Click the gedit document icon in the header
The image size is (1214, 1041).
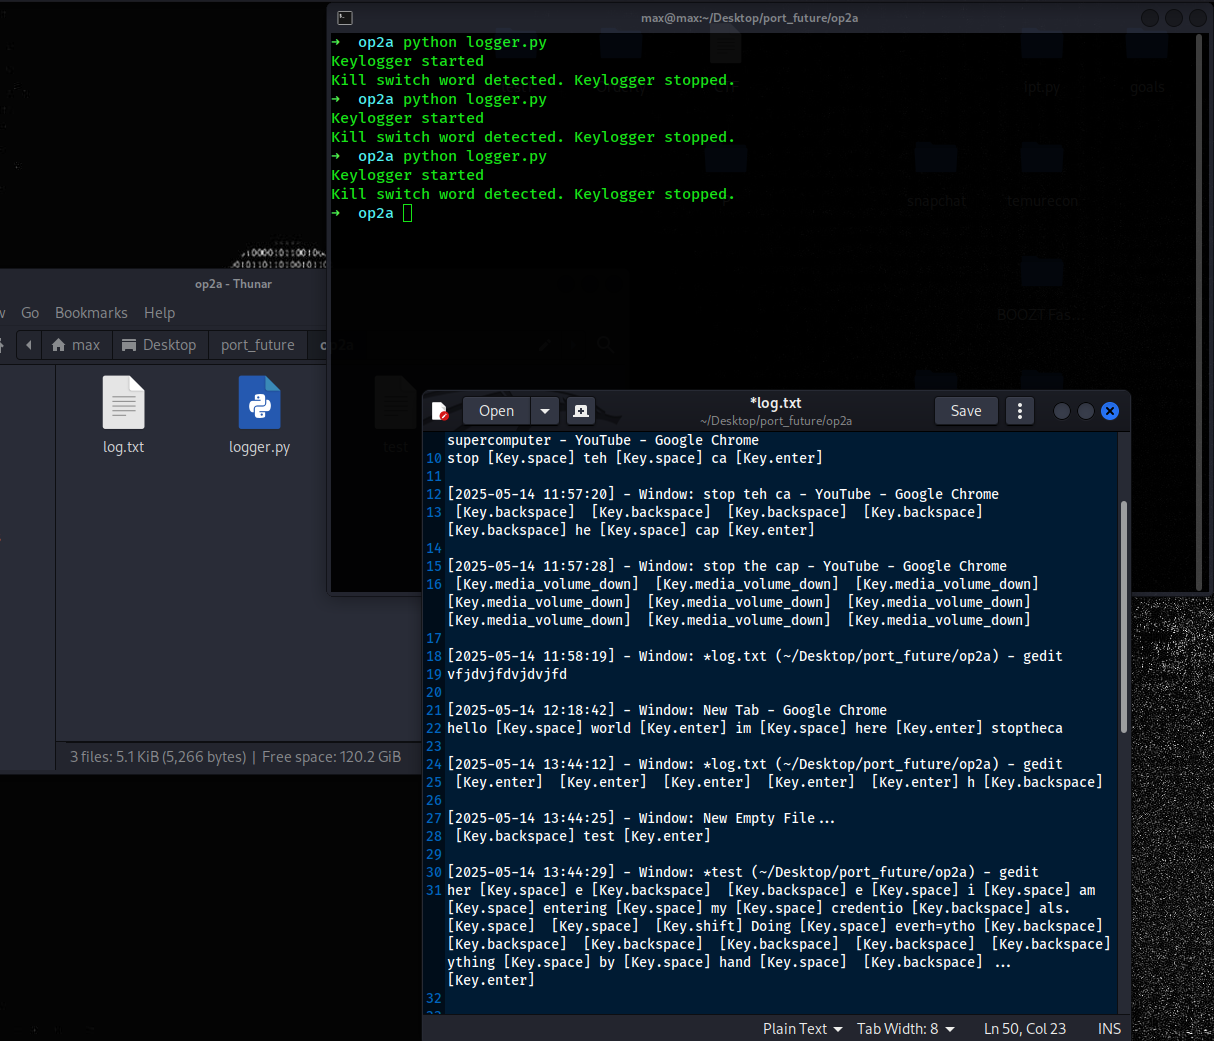pos(439,411)
